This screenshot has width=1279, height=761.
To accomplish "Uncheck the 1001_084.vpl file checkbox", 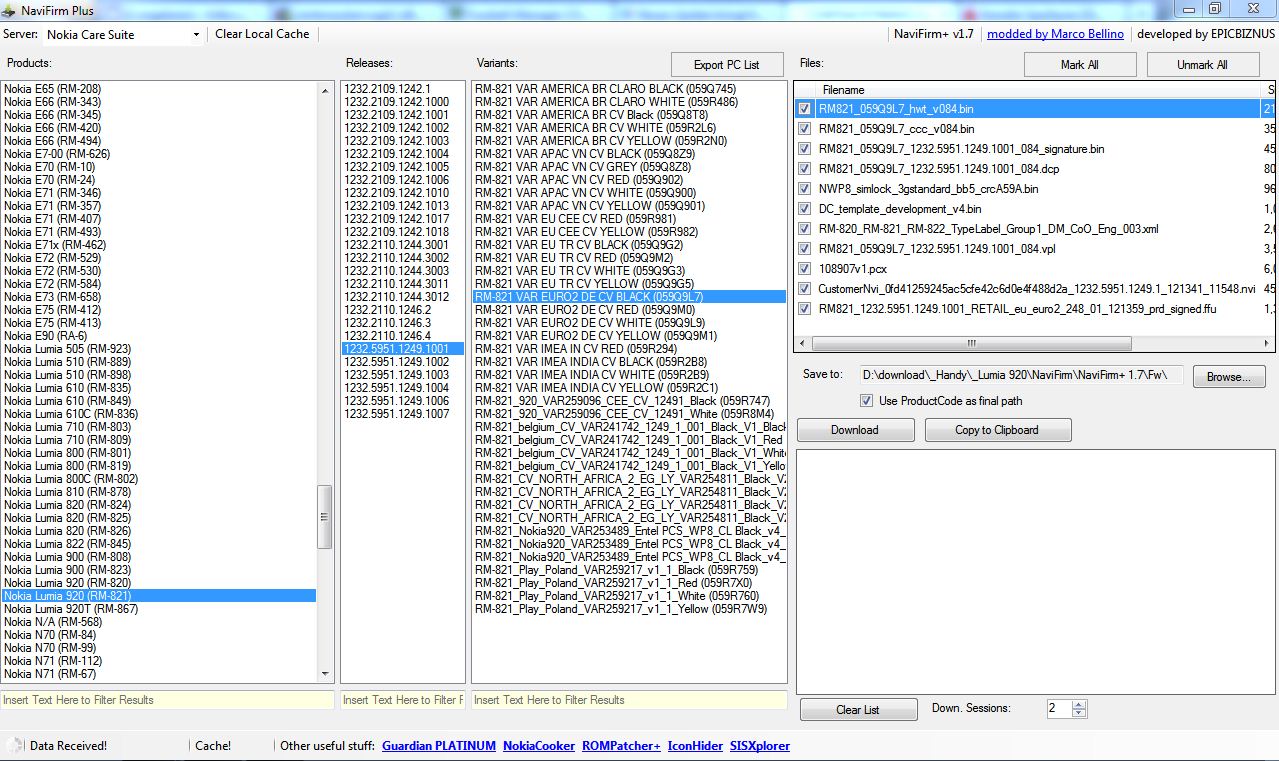I will pyautogui.click(x=805, y=249).
